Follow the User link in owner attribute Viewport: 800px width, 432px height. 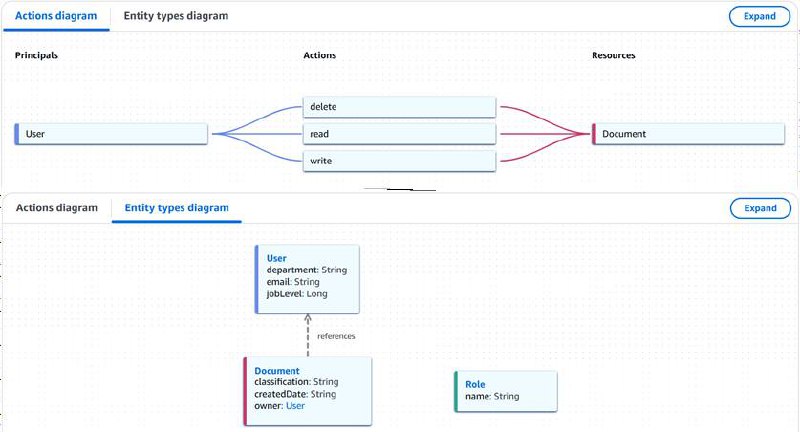tap(295, 406)
